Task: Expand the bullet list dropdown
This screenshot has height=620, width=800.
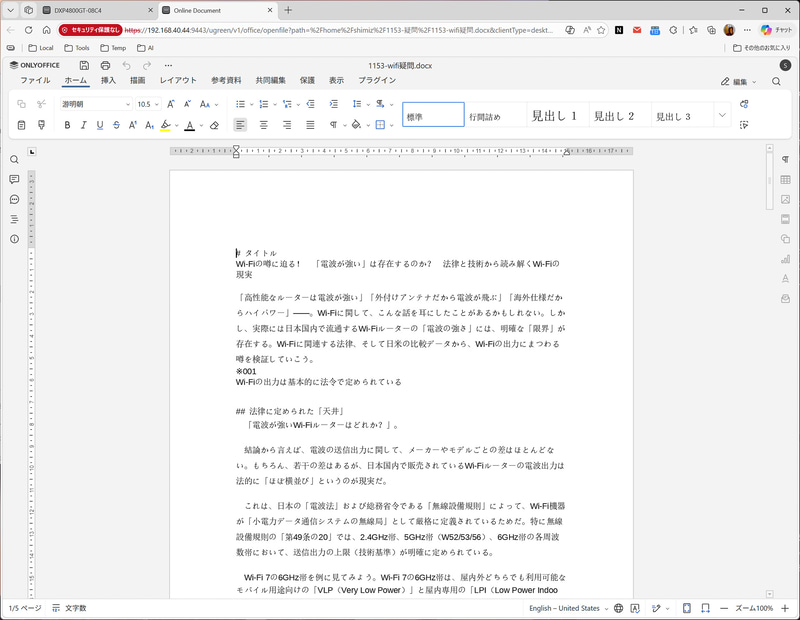Action: pyautogui.click(x=252, y=105)
